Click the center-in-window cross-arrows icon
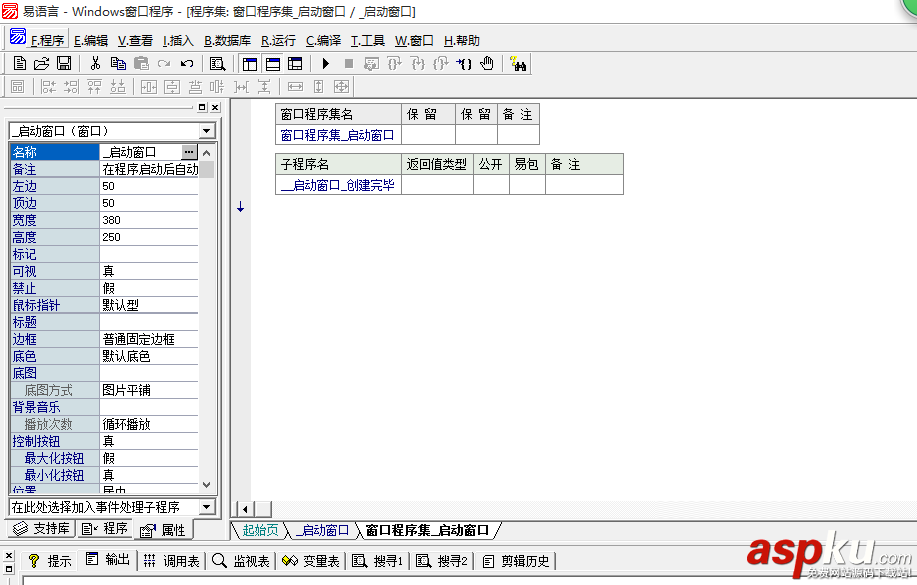917x585 pixels. coord(342,87)
